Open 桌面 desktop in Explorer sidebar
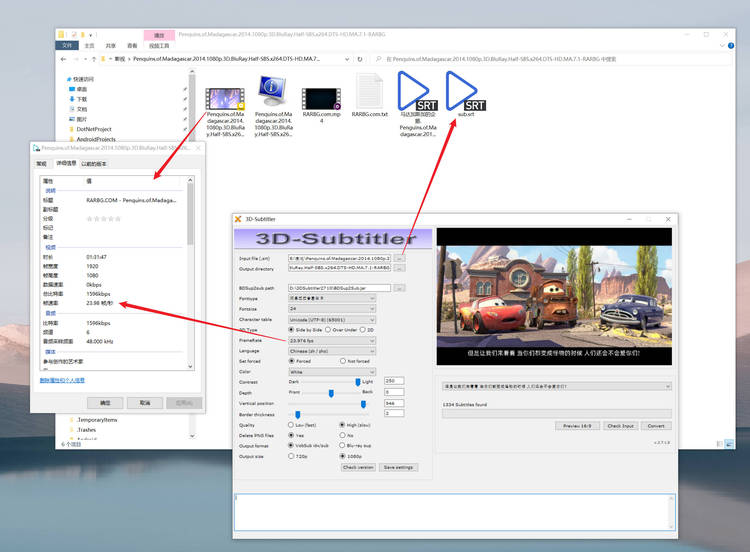The width and height of the screenshot is (750, 552). click(x=78, y=89)
